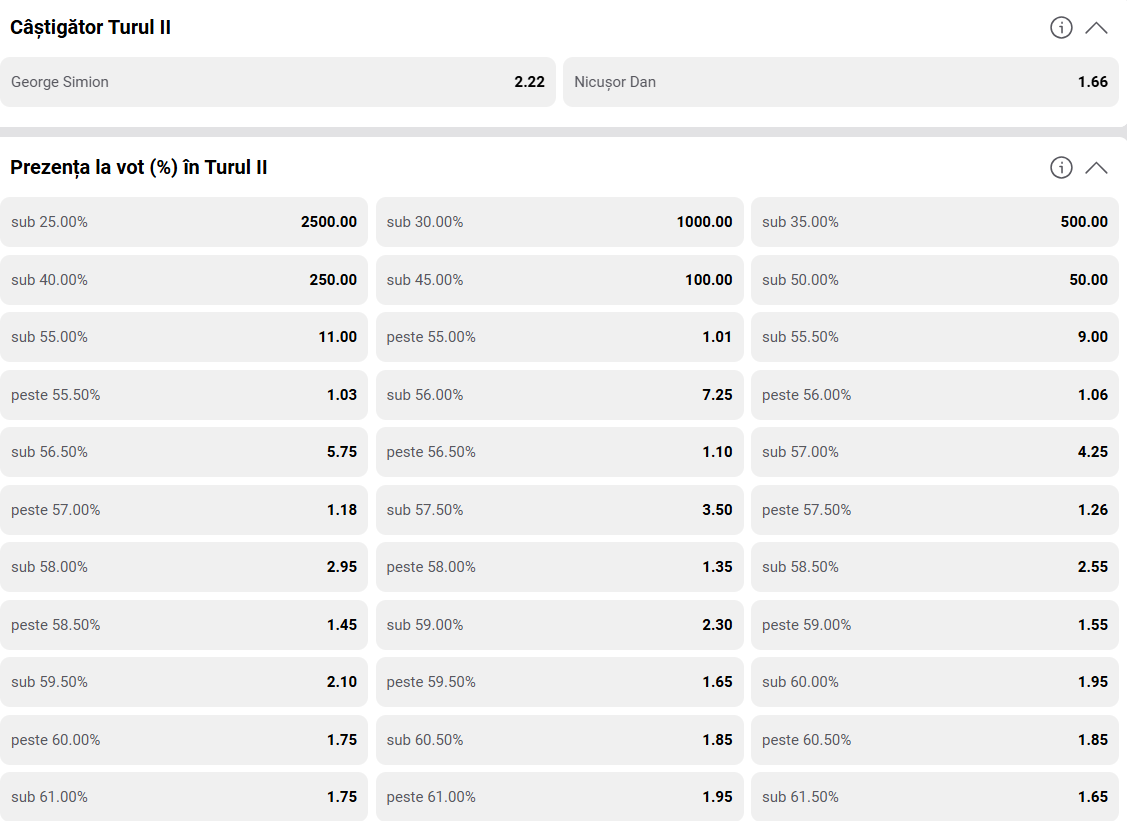Pick peste 56.00% at 1.06
This screenshot has width=1127, height=821.
coord(935,395)
